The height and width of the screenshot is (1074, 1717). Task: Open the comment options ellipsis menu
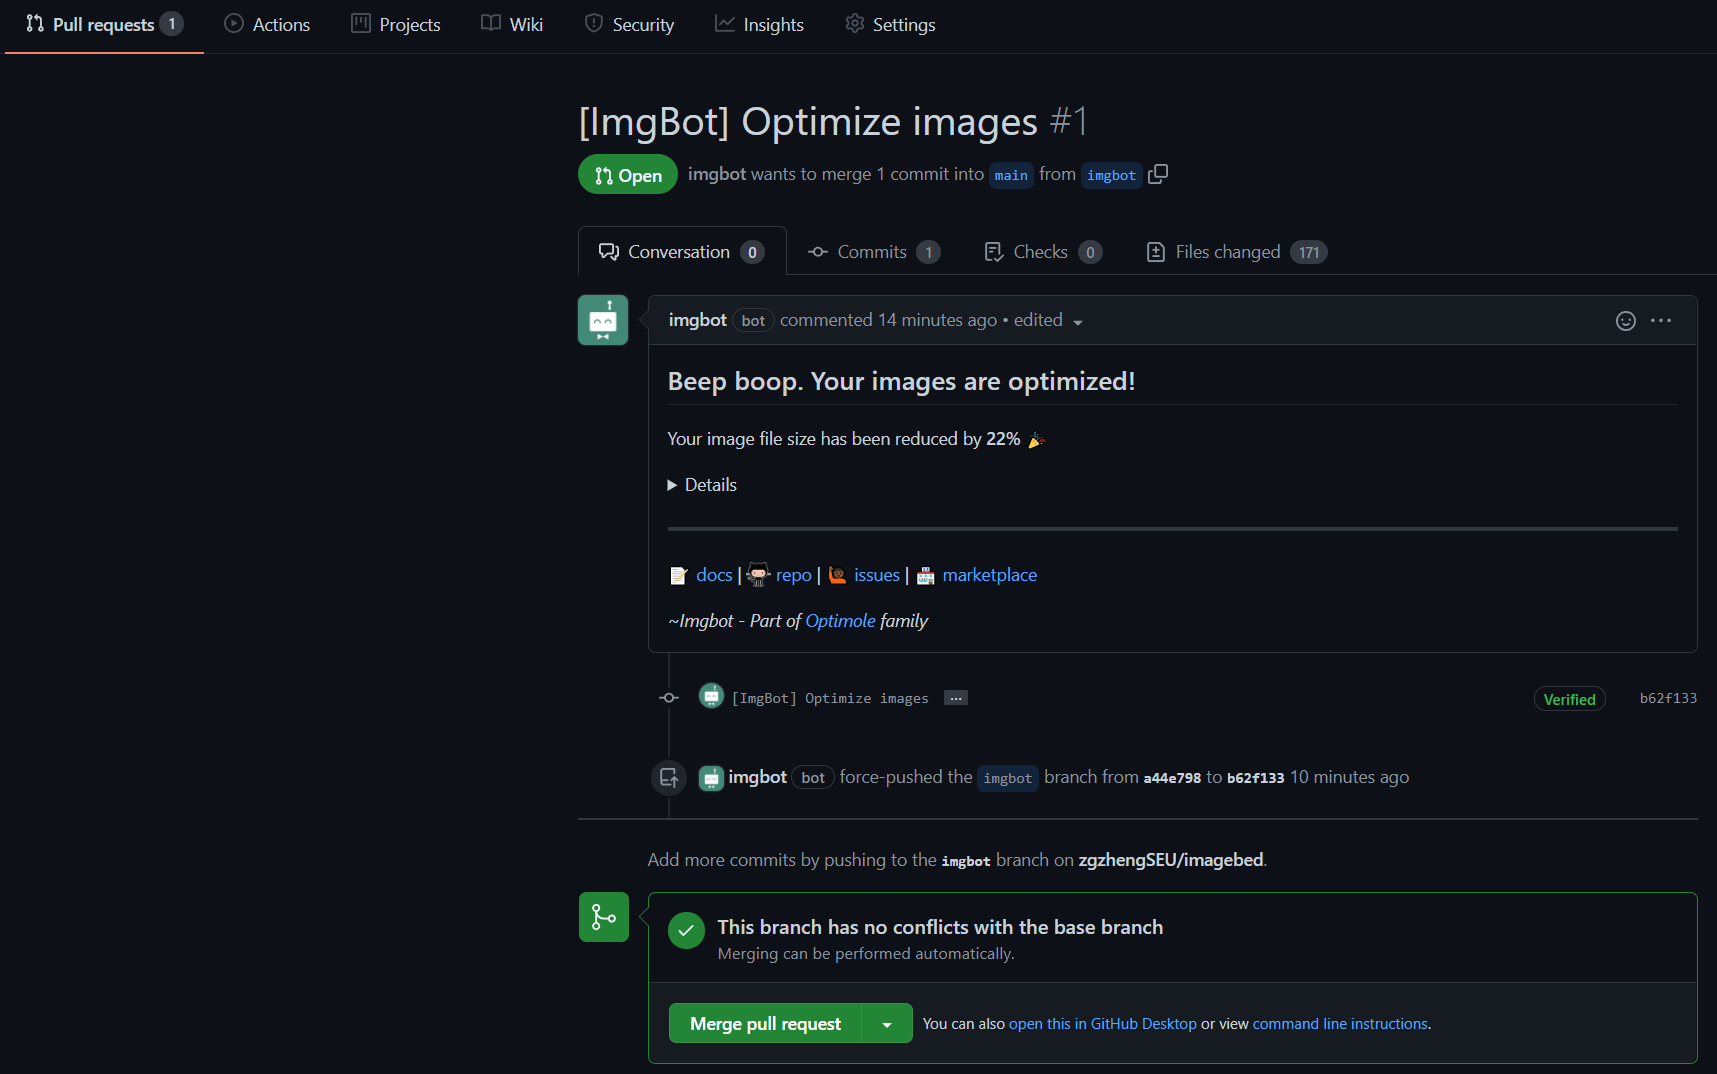[x=1661, y=320]
